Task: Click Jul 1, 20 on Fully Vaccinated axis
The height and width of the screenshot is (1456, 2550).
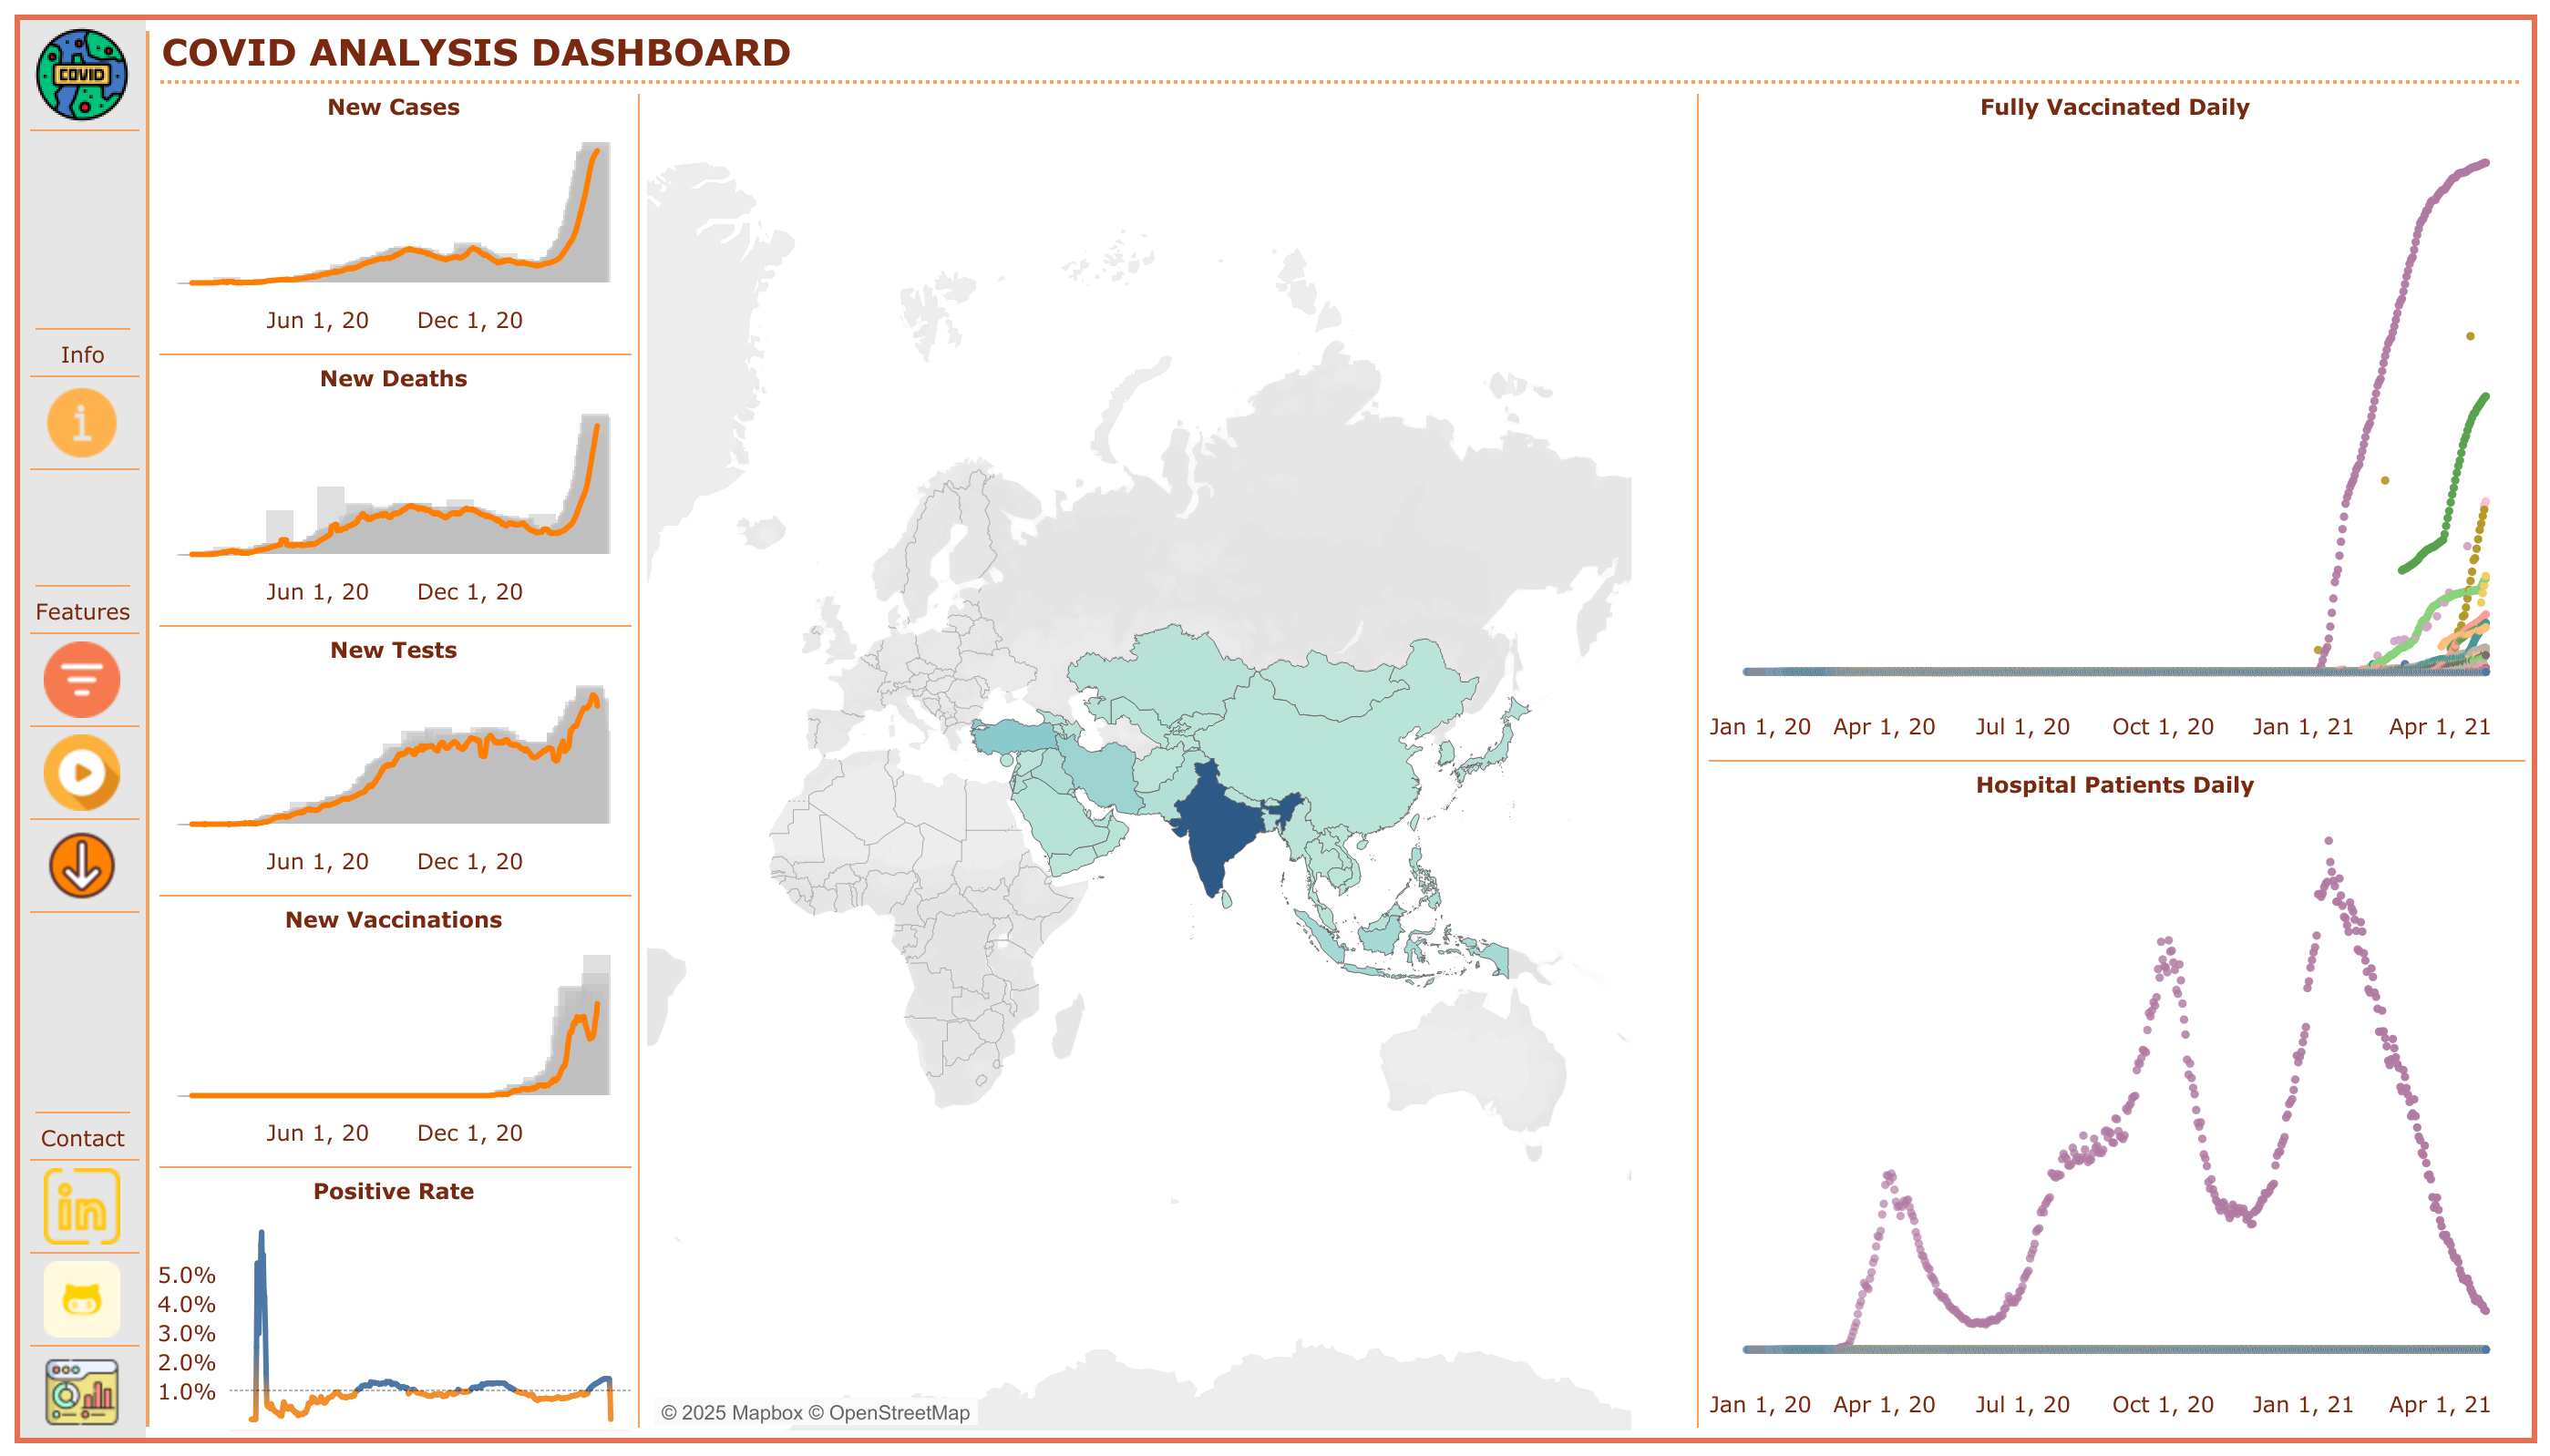Action: [2022, 727]
